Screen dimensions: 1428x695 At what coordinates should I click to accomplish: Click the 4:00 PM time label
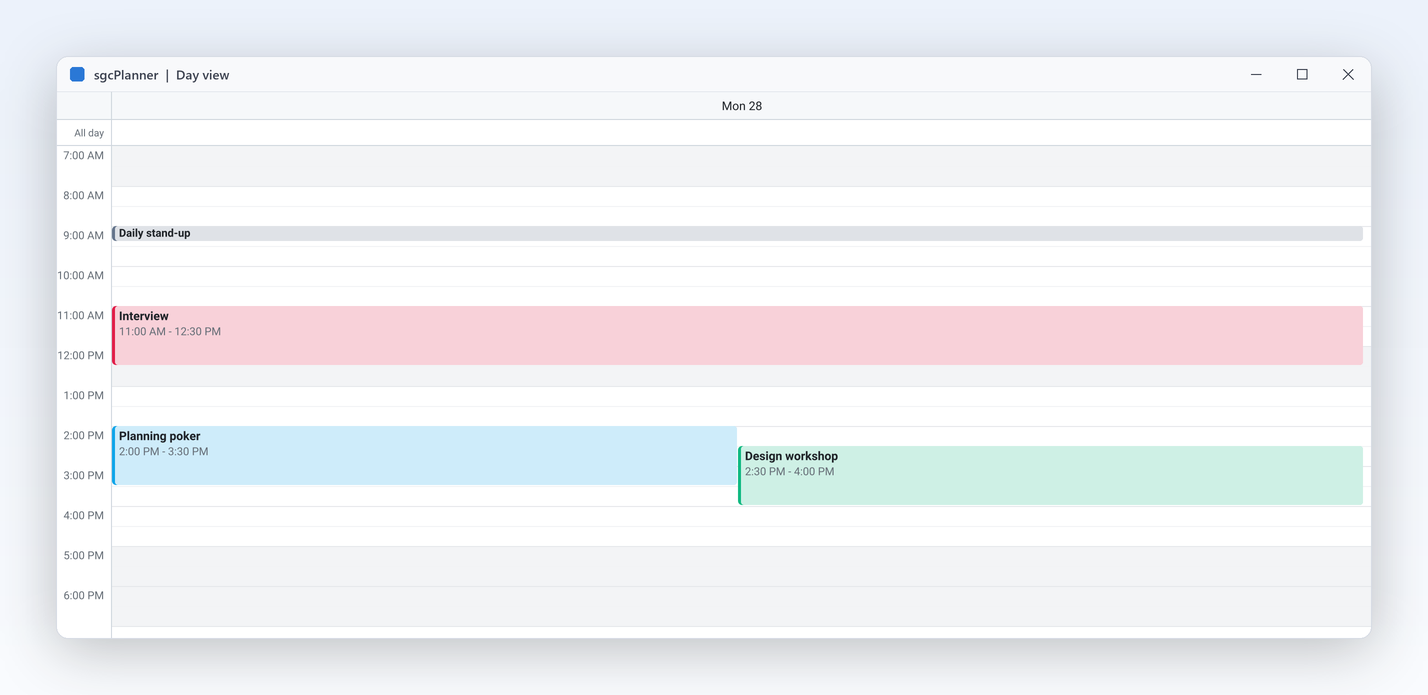pos(84,516)
